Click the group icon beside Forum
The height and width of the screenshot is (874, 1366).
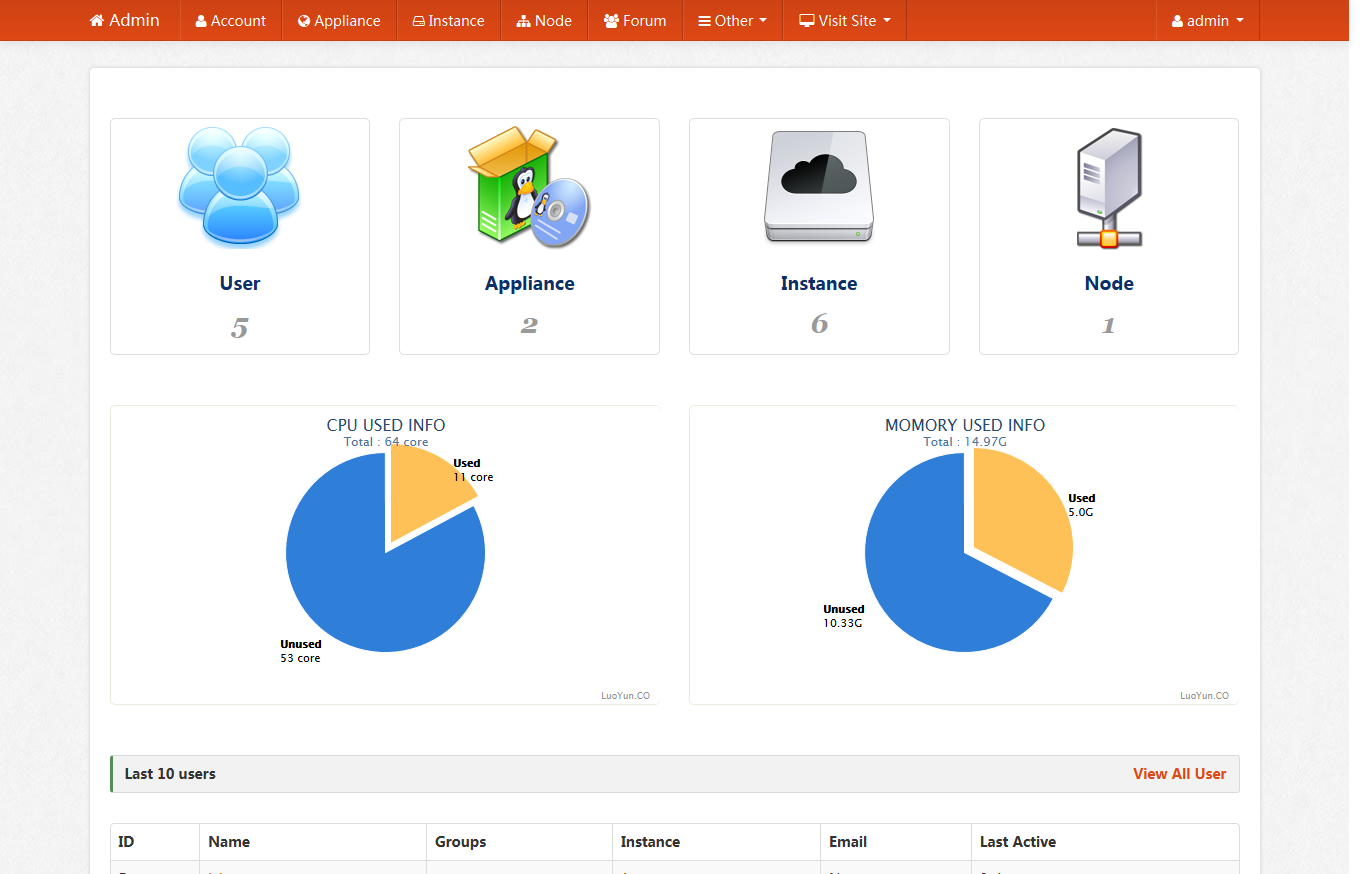pyautogui.click(x=611, y=21)
